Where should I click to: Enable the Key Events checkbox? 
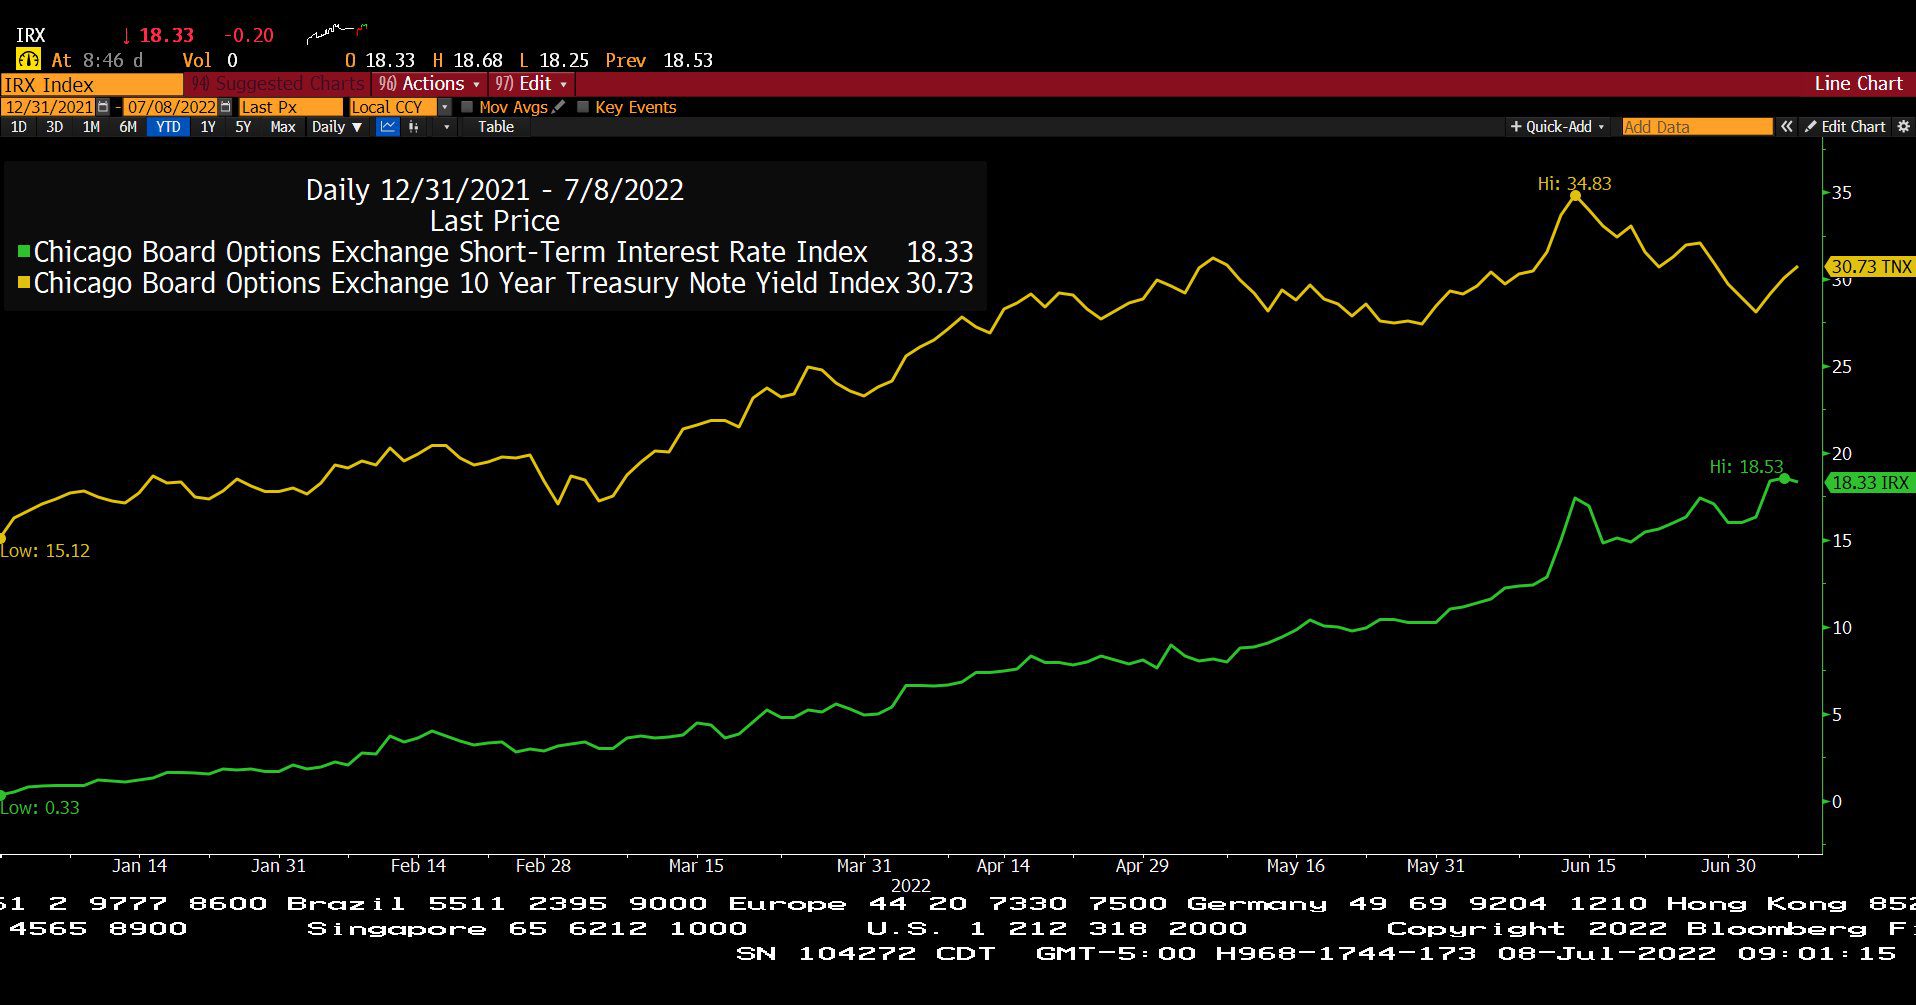tap(583, 107)
